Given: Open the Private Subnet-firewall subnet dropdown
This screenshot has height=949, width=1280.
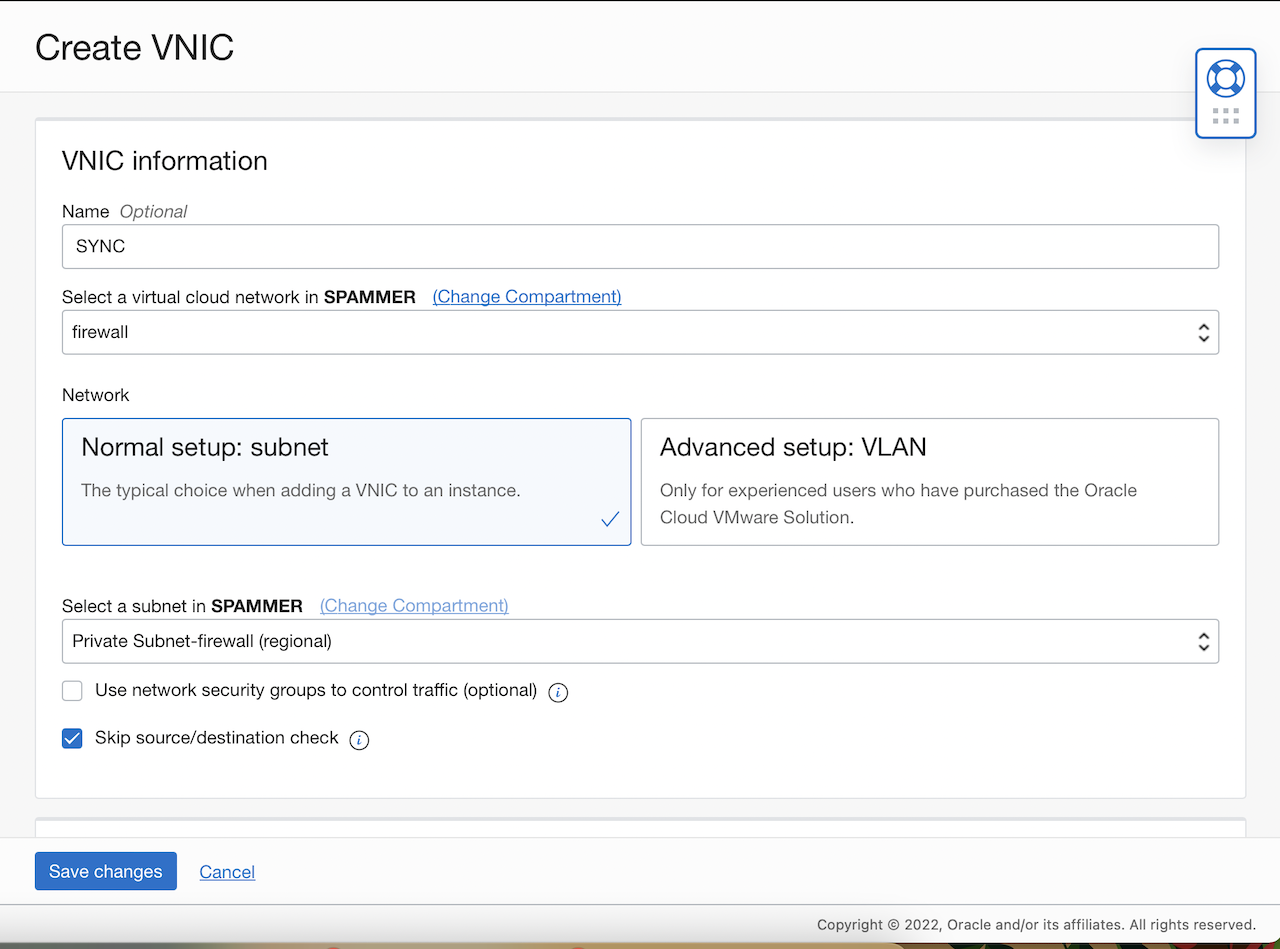Looking at the screenshot, I should 640,641.
